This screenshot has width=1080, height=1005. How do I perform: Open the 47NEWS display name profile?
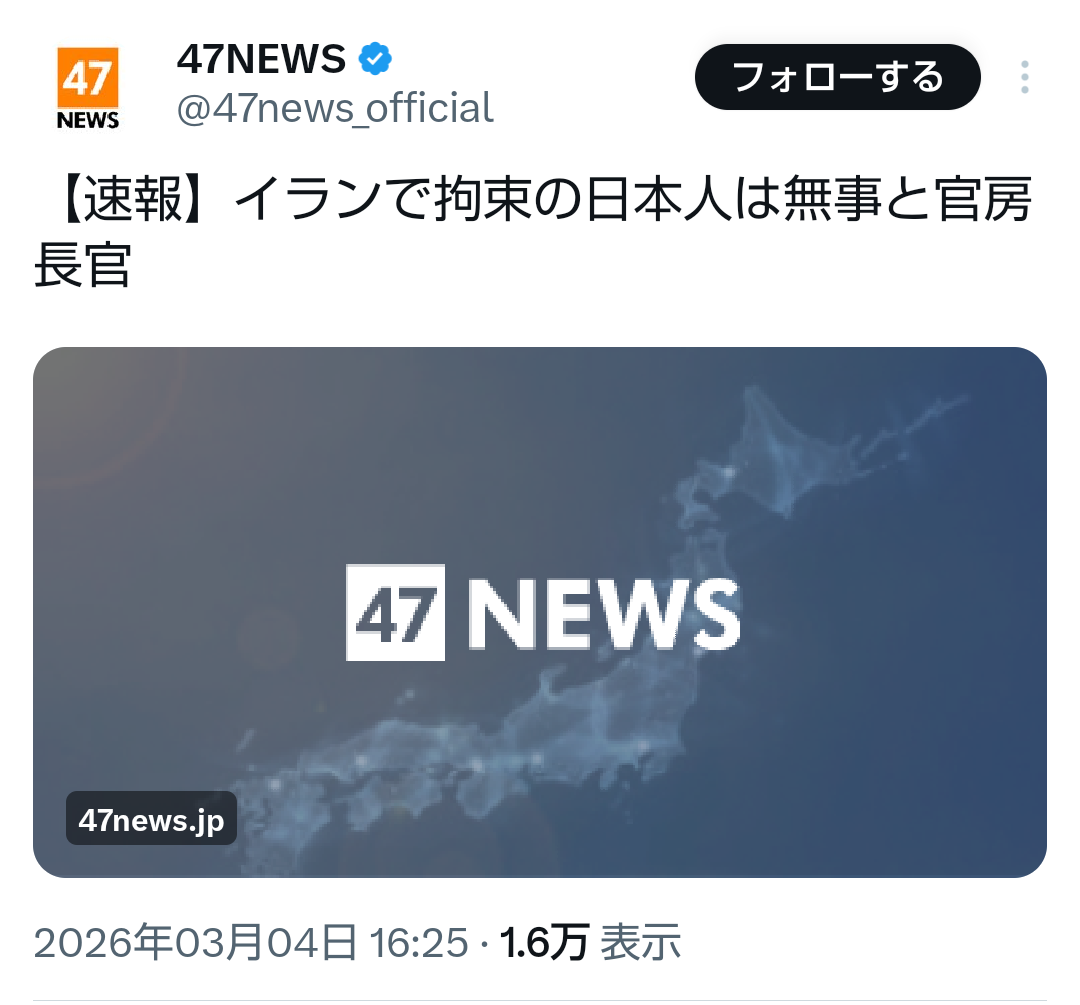[x=262, y=59]
